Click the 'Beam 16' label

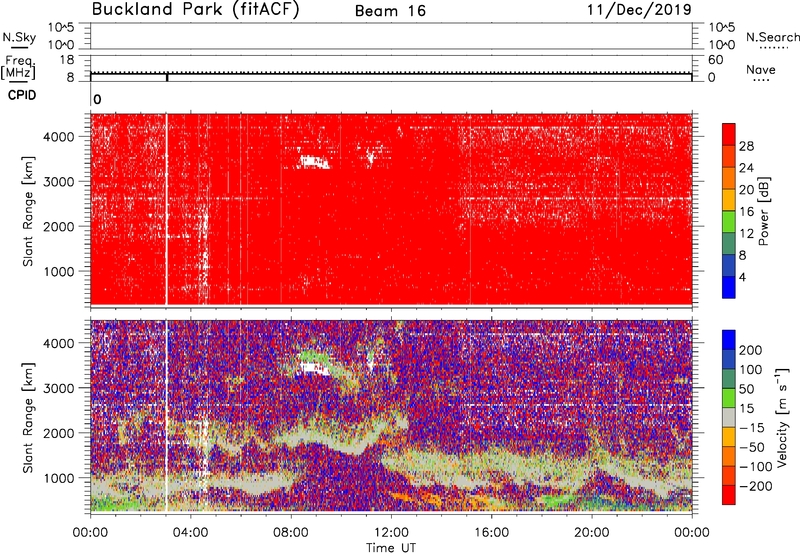click(390, 11)
